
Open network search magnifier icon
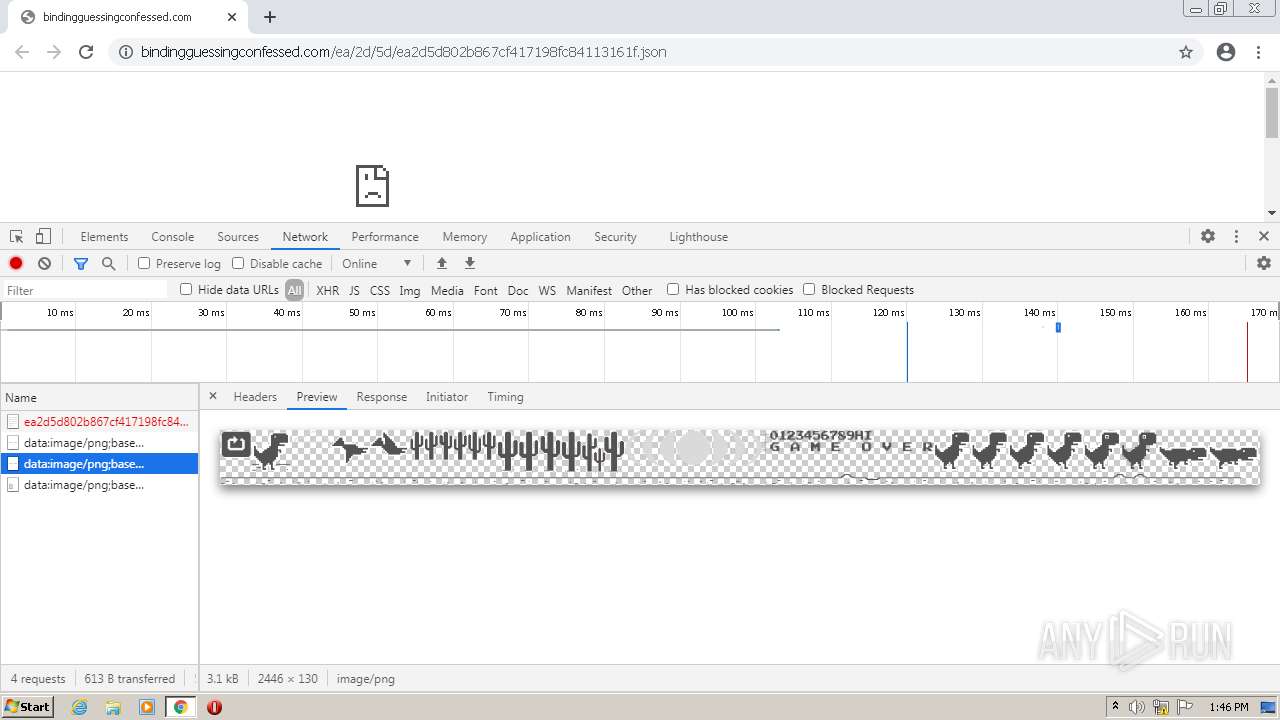[x=108, y=263]
